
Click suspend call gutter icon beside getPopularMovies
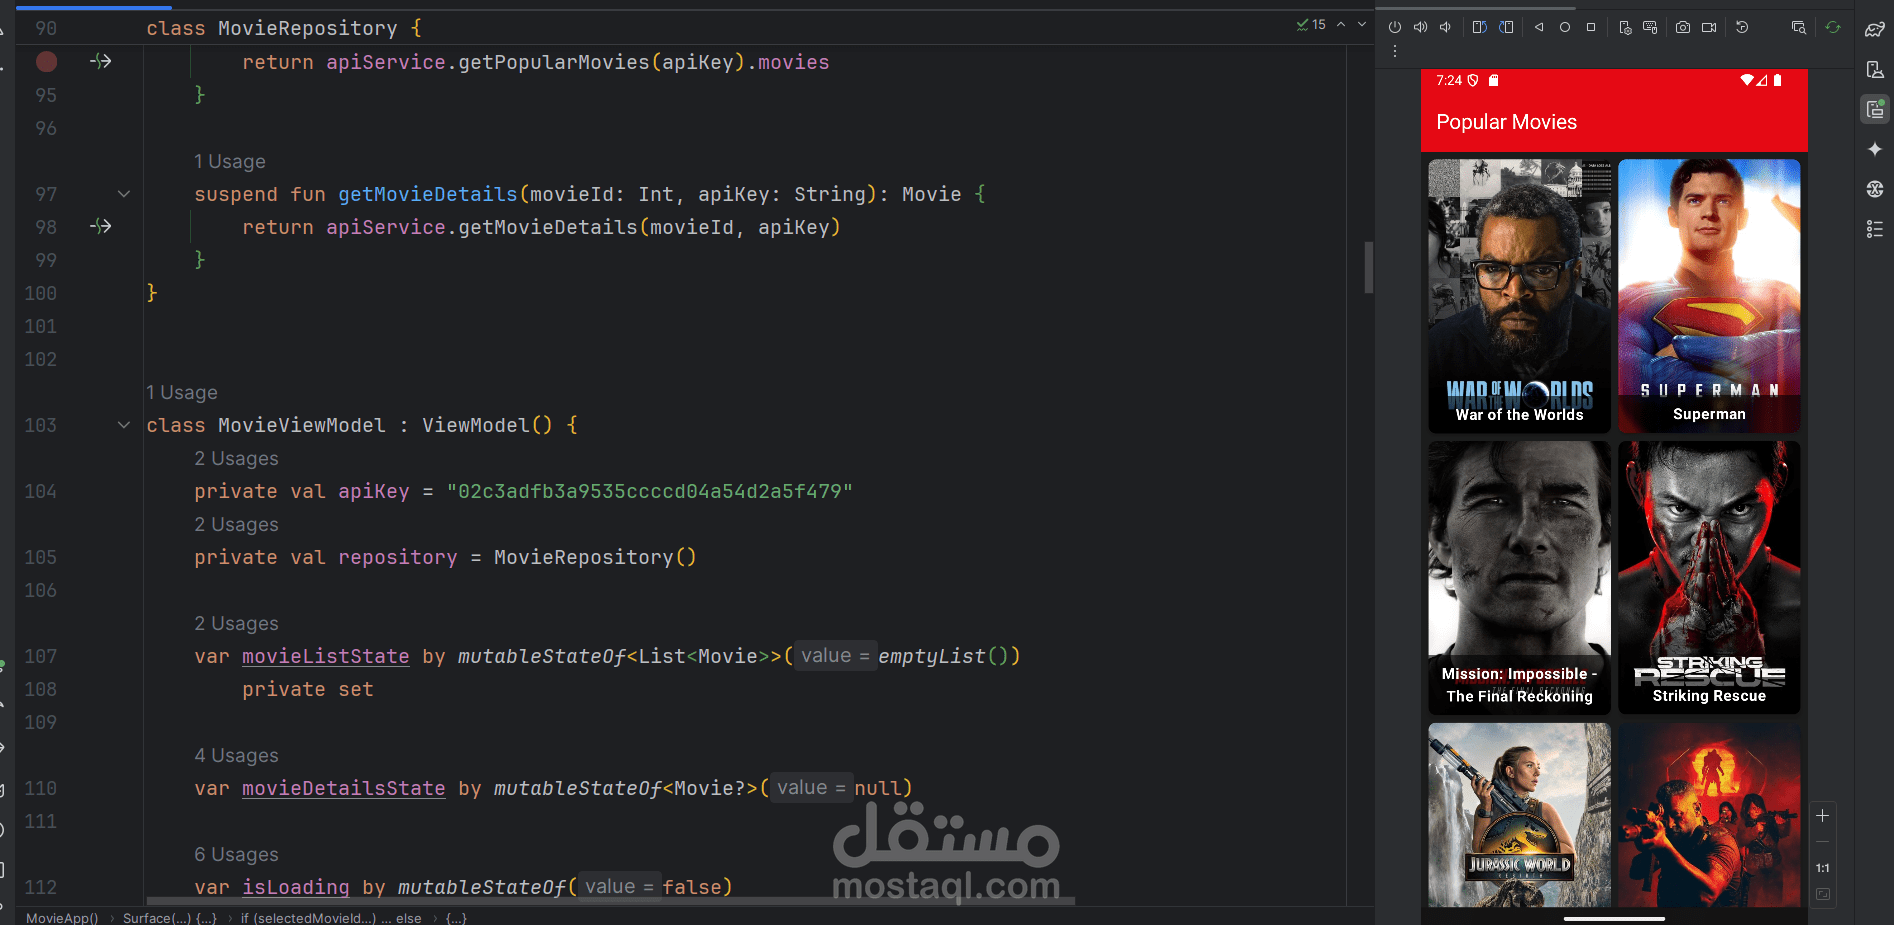coord(101,61)
